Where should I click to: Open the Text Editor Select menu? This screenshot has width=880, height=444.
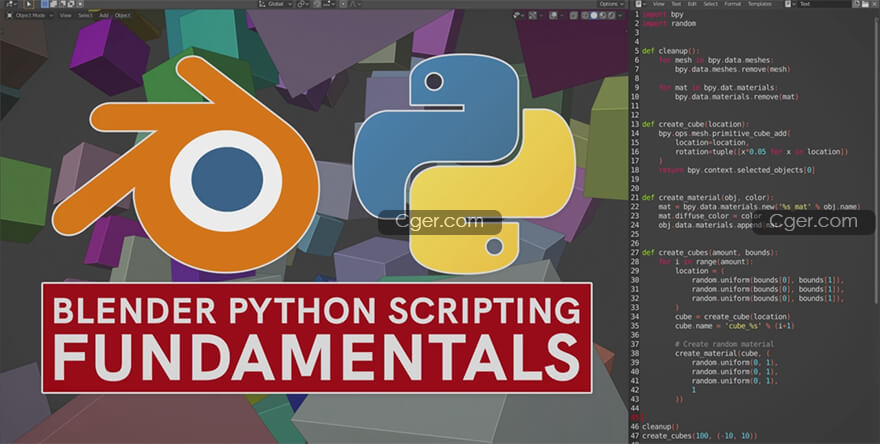coord(711,4)
